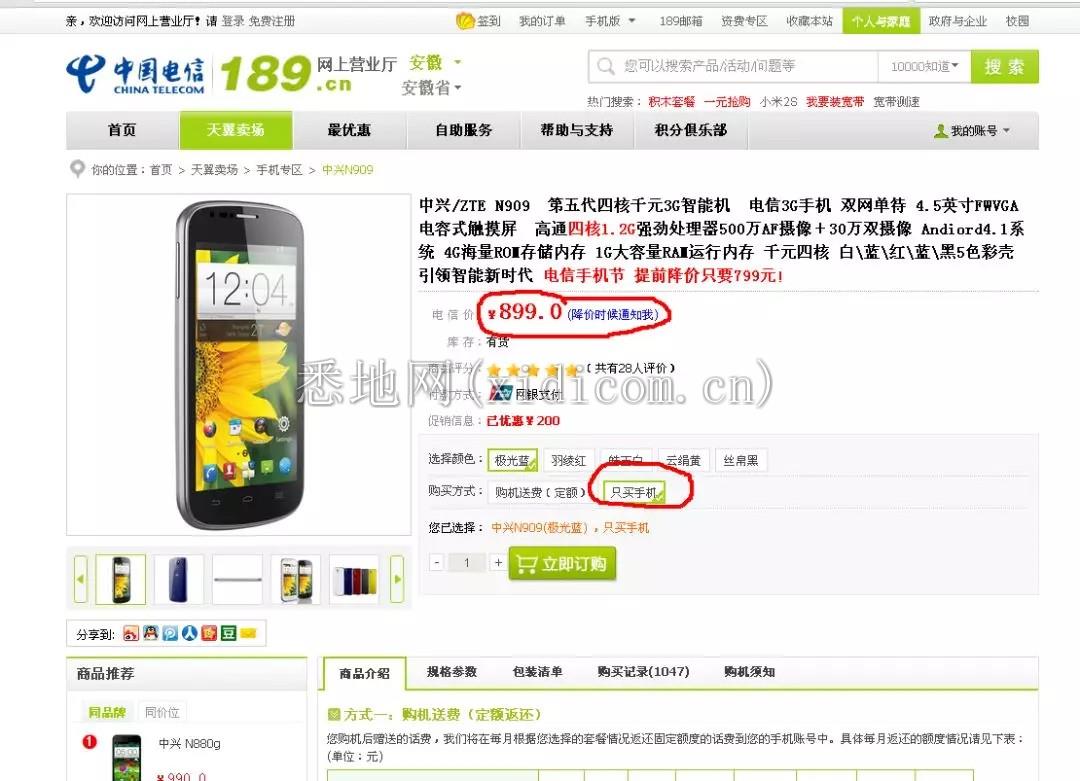Click the 立即订购 order button
Screen dimensions: 1080x781
click(x=562, y=564)
